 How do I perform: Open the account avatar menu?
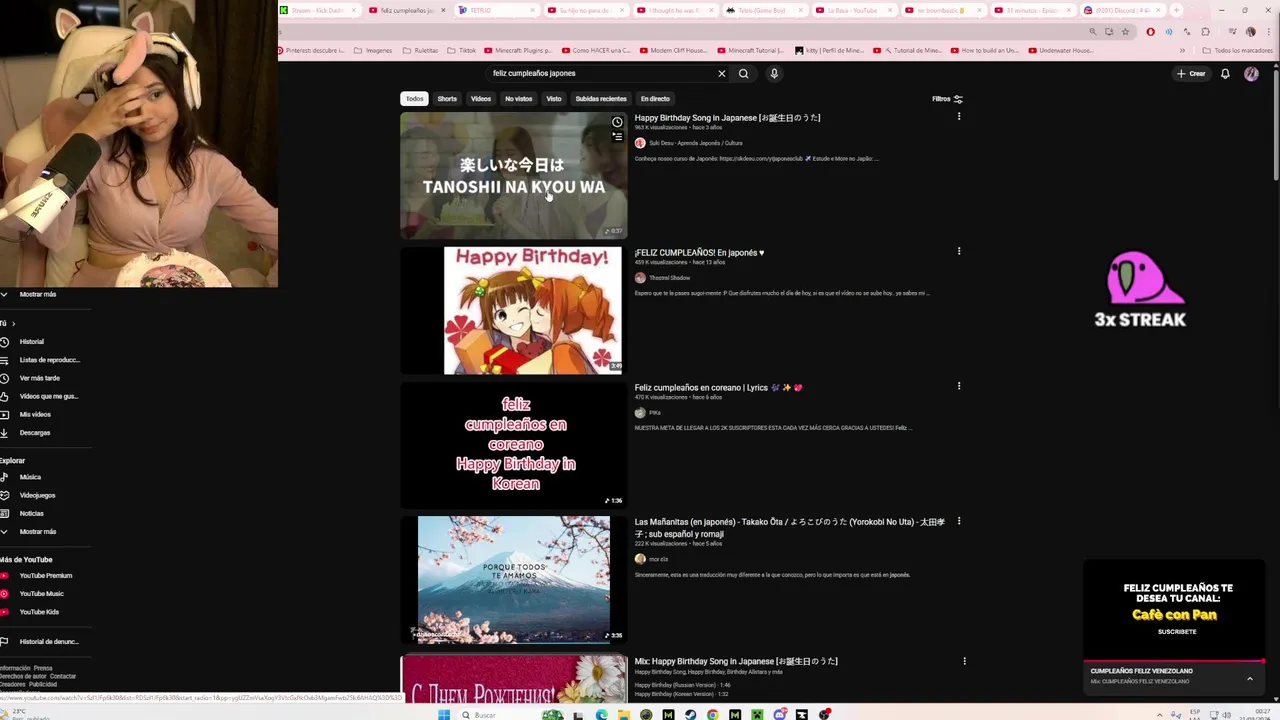coord(1251,73)
